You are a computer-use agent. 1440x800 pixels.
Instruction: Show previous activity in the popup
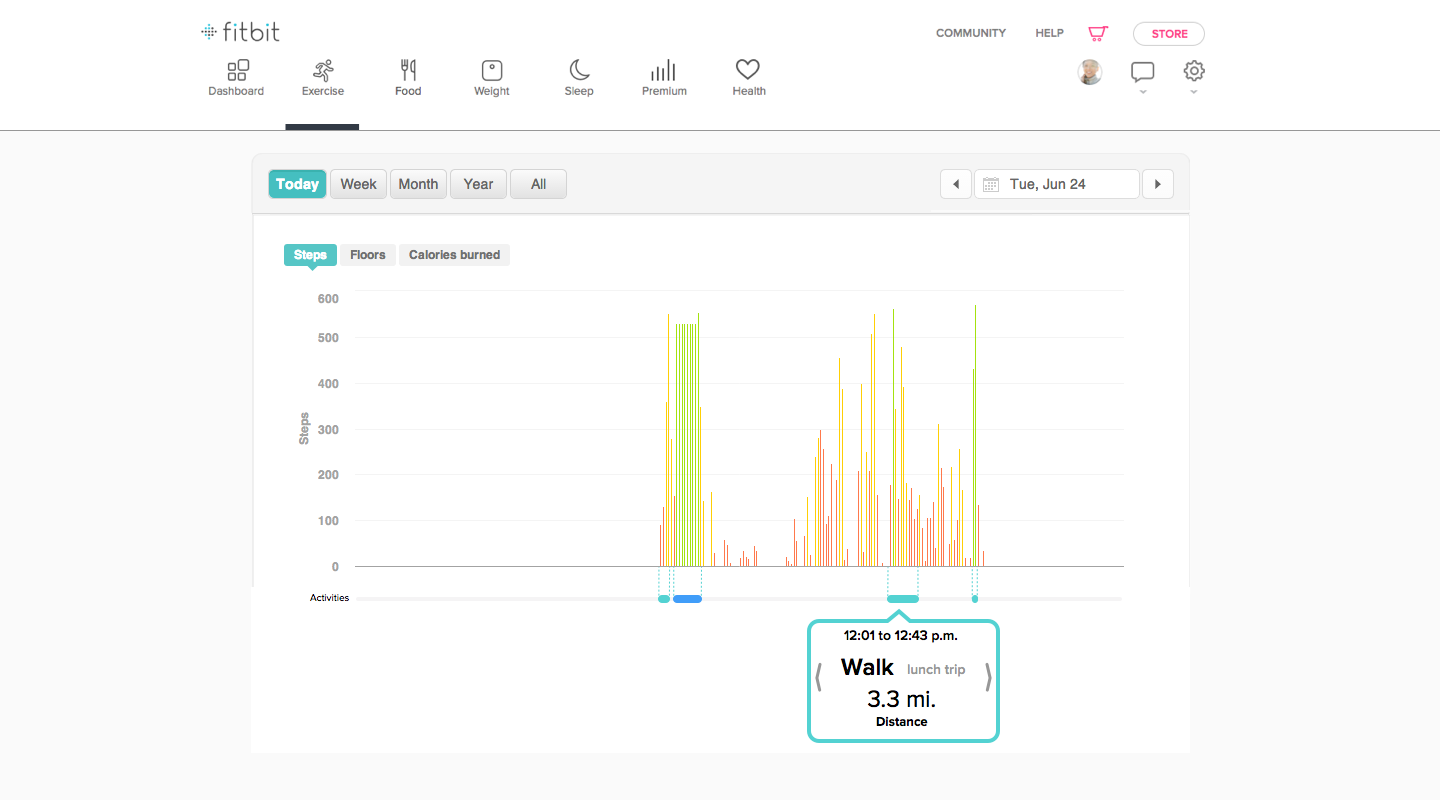pos(818,677)
